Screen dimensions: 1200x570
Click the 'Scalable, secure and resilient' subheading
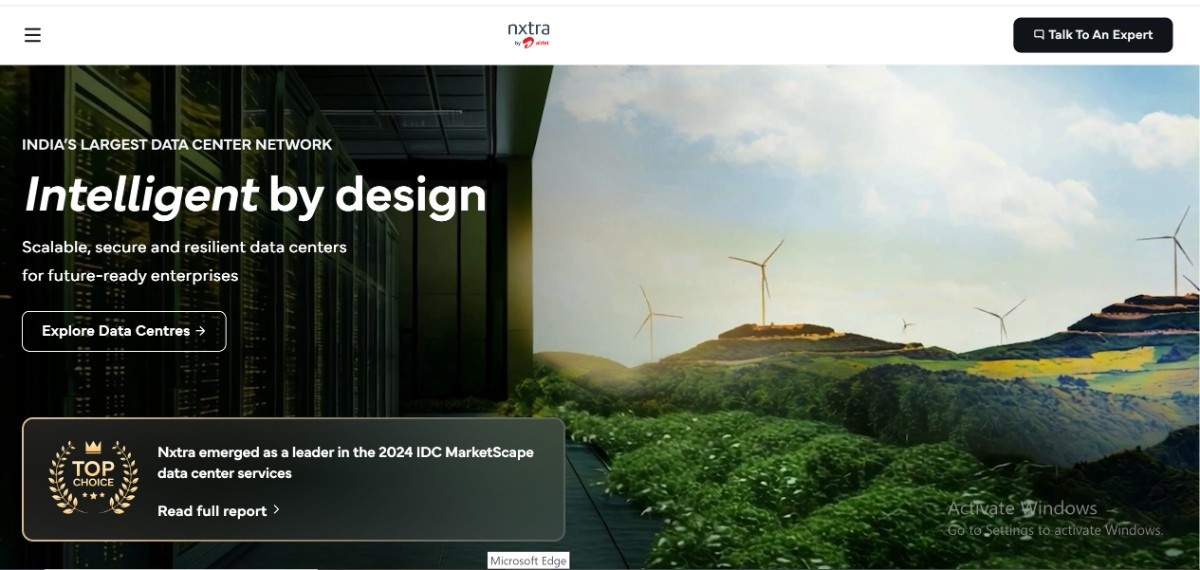[184, 246]
